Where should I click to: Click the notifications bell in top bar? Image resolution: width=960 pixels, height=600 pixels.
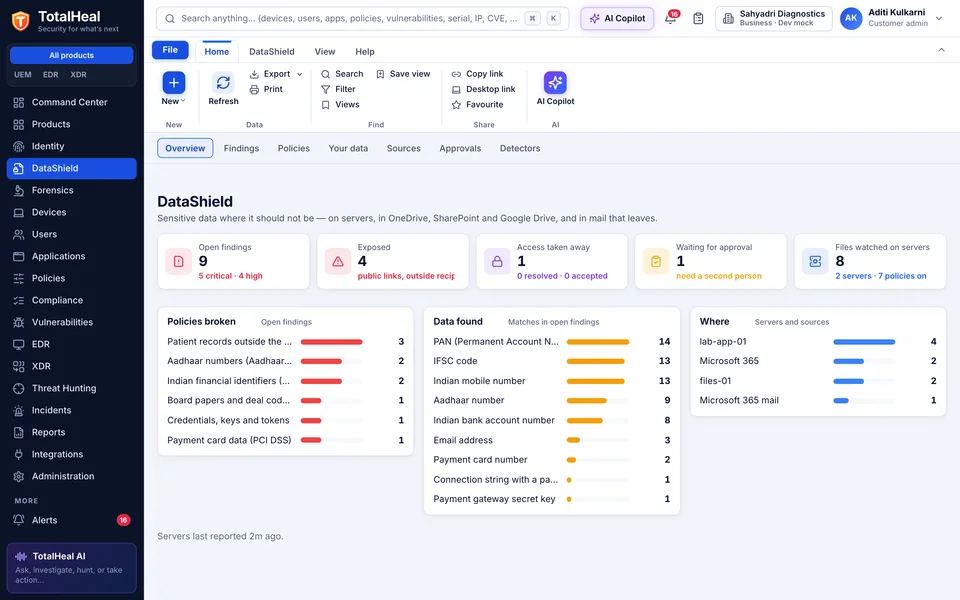pos(671,18)
